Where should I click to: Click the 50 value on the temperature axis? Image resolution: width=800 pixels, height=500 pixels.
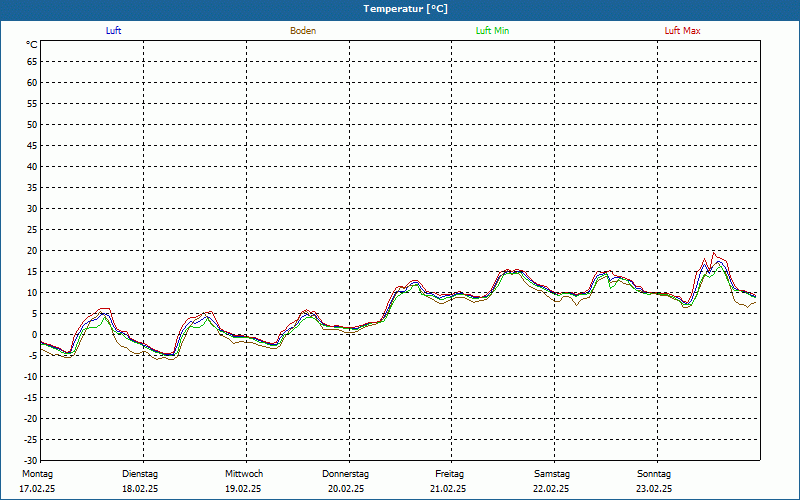pyautogui.click(x=32, y=124)
